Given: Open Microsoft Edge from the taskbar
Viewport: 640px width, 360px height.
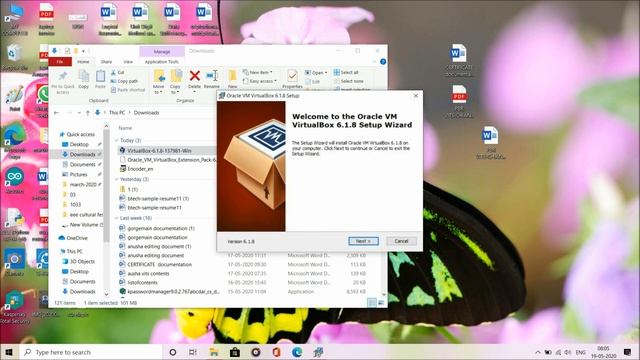Looking at the screenshot, I should click(x=297, y=352).
